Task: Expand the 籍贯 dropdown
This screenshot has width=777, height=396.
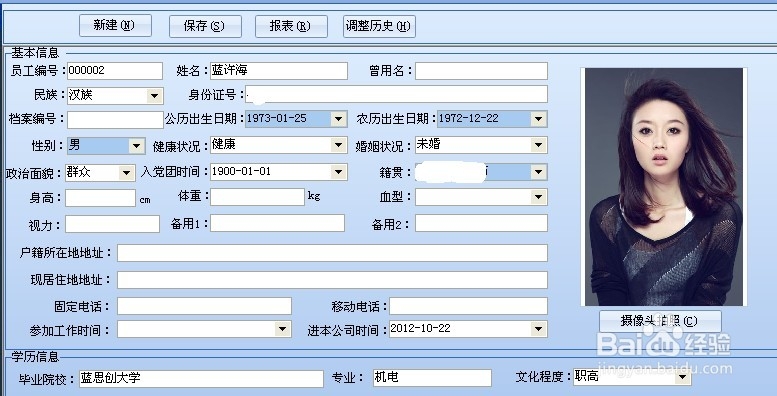Action: point(539,172)
